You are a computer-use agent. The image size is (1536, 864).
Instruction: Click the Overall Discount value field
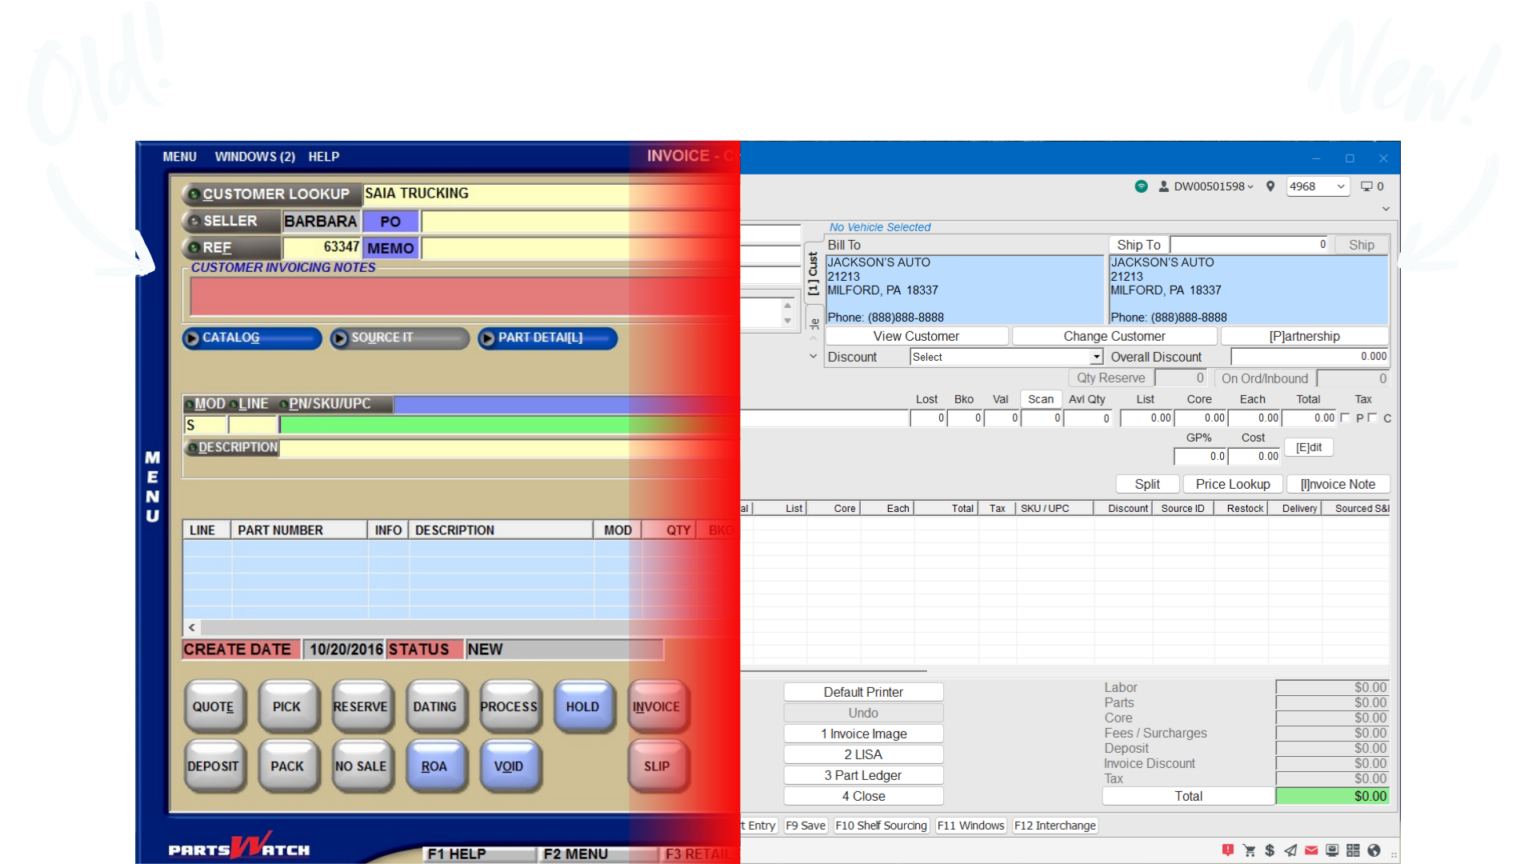pos(1310,357)
